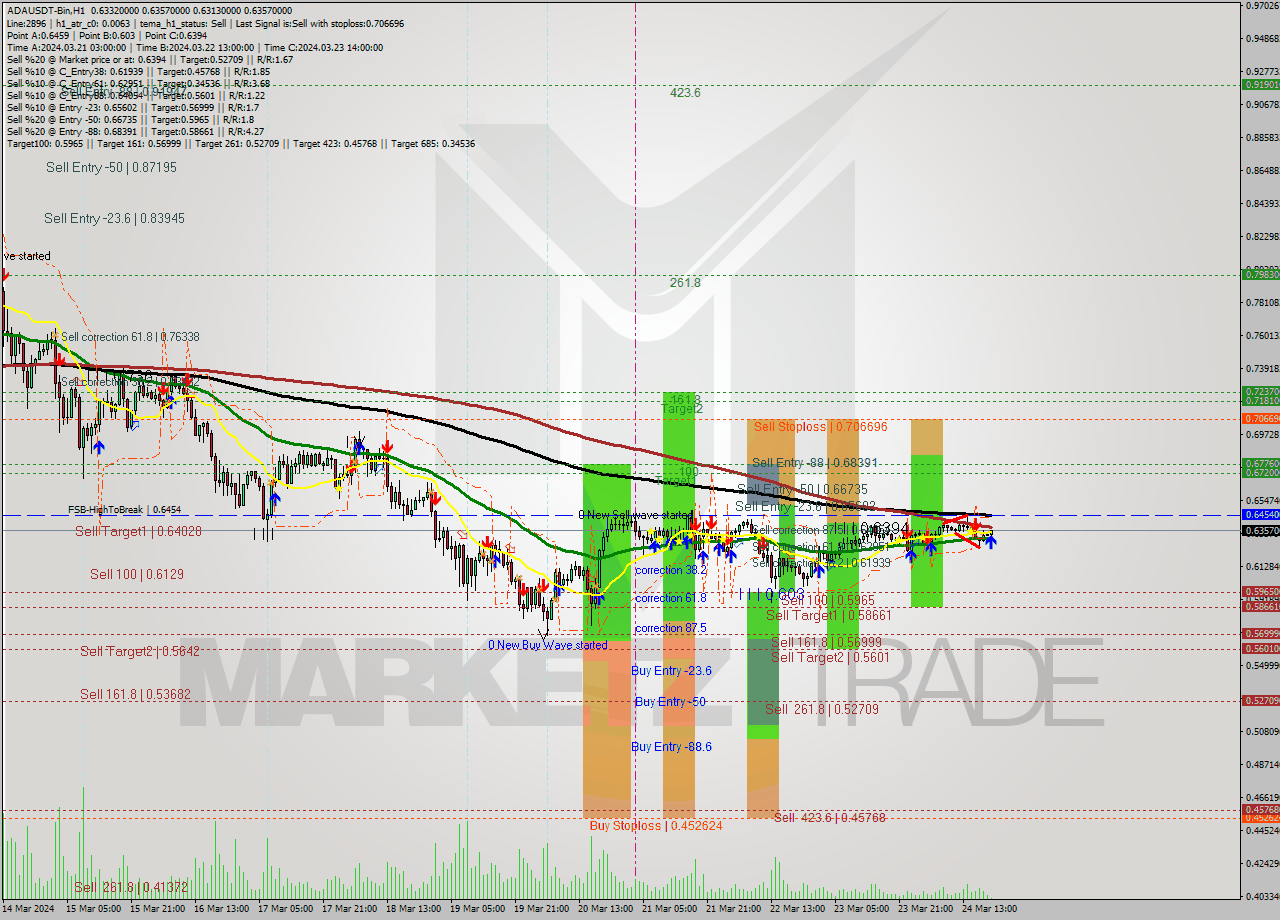Select the "24 Mar 13:00" time axis label

click(x=990, y=908)
